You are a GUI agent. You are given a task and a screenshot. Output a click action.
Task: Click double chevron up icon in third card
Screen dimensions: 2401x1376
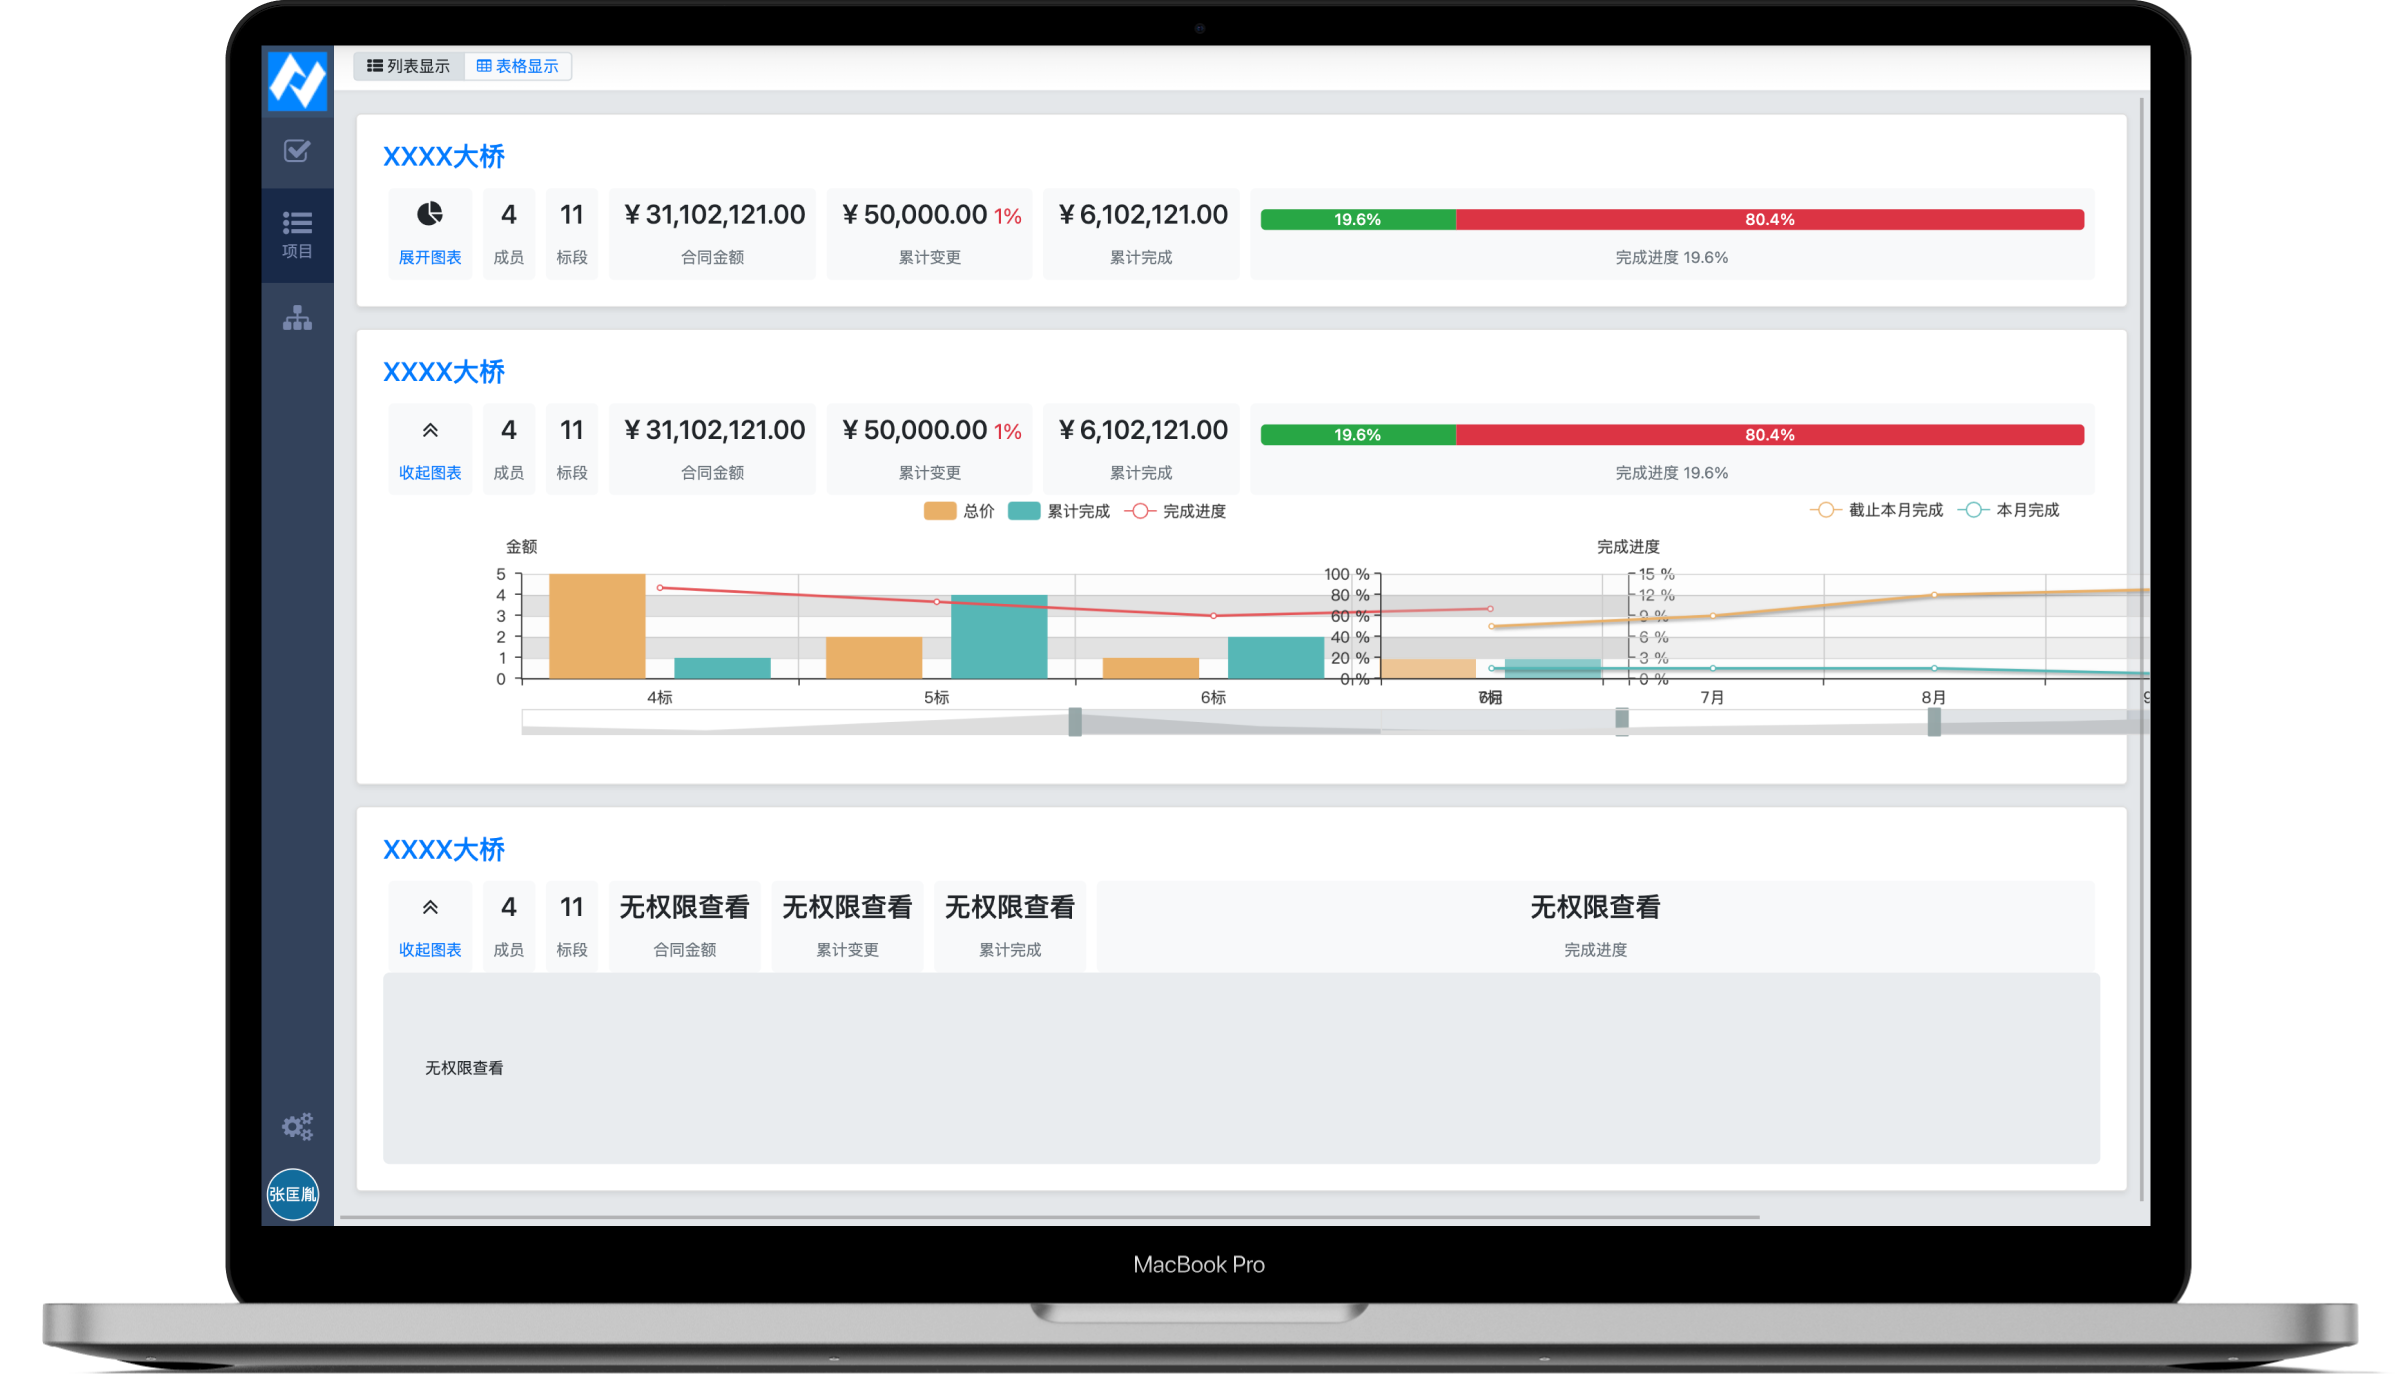pos(430,907)
